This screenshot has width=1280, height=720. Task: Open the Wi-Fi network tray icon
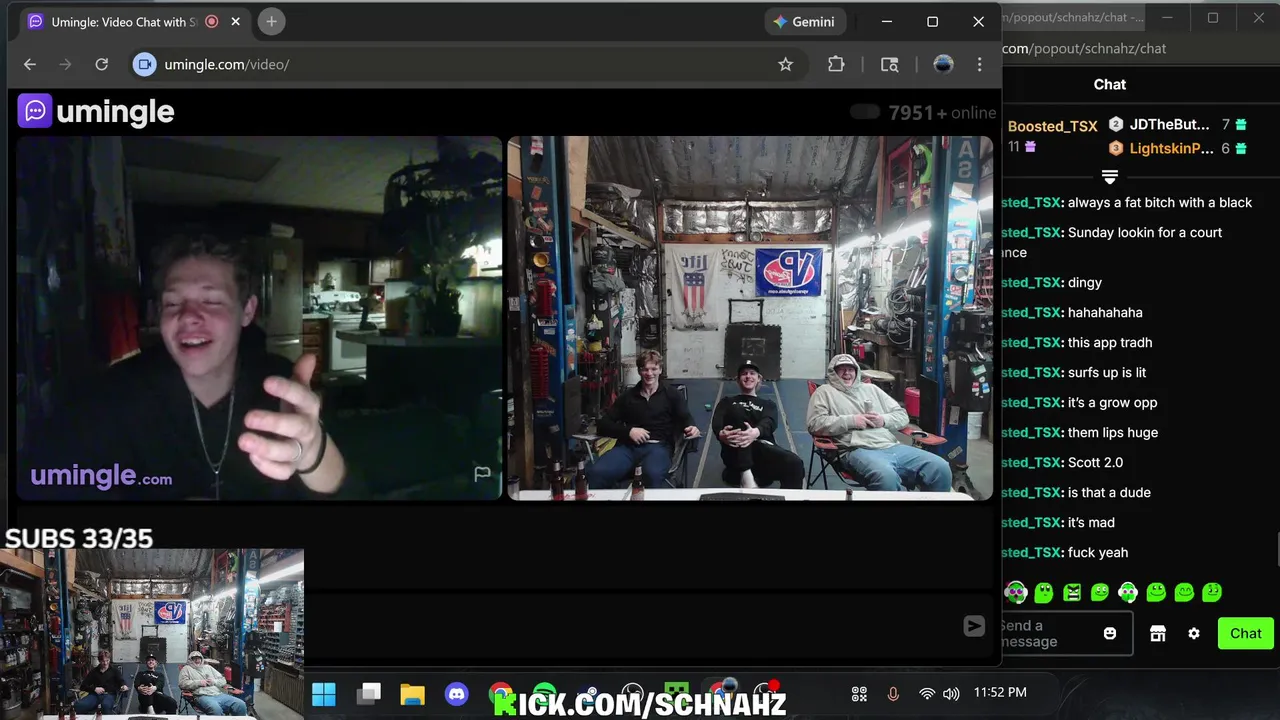pos(927,693)
